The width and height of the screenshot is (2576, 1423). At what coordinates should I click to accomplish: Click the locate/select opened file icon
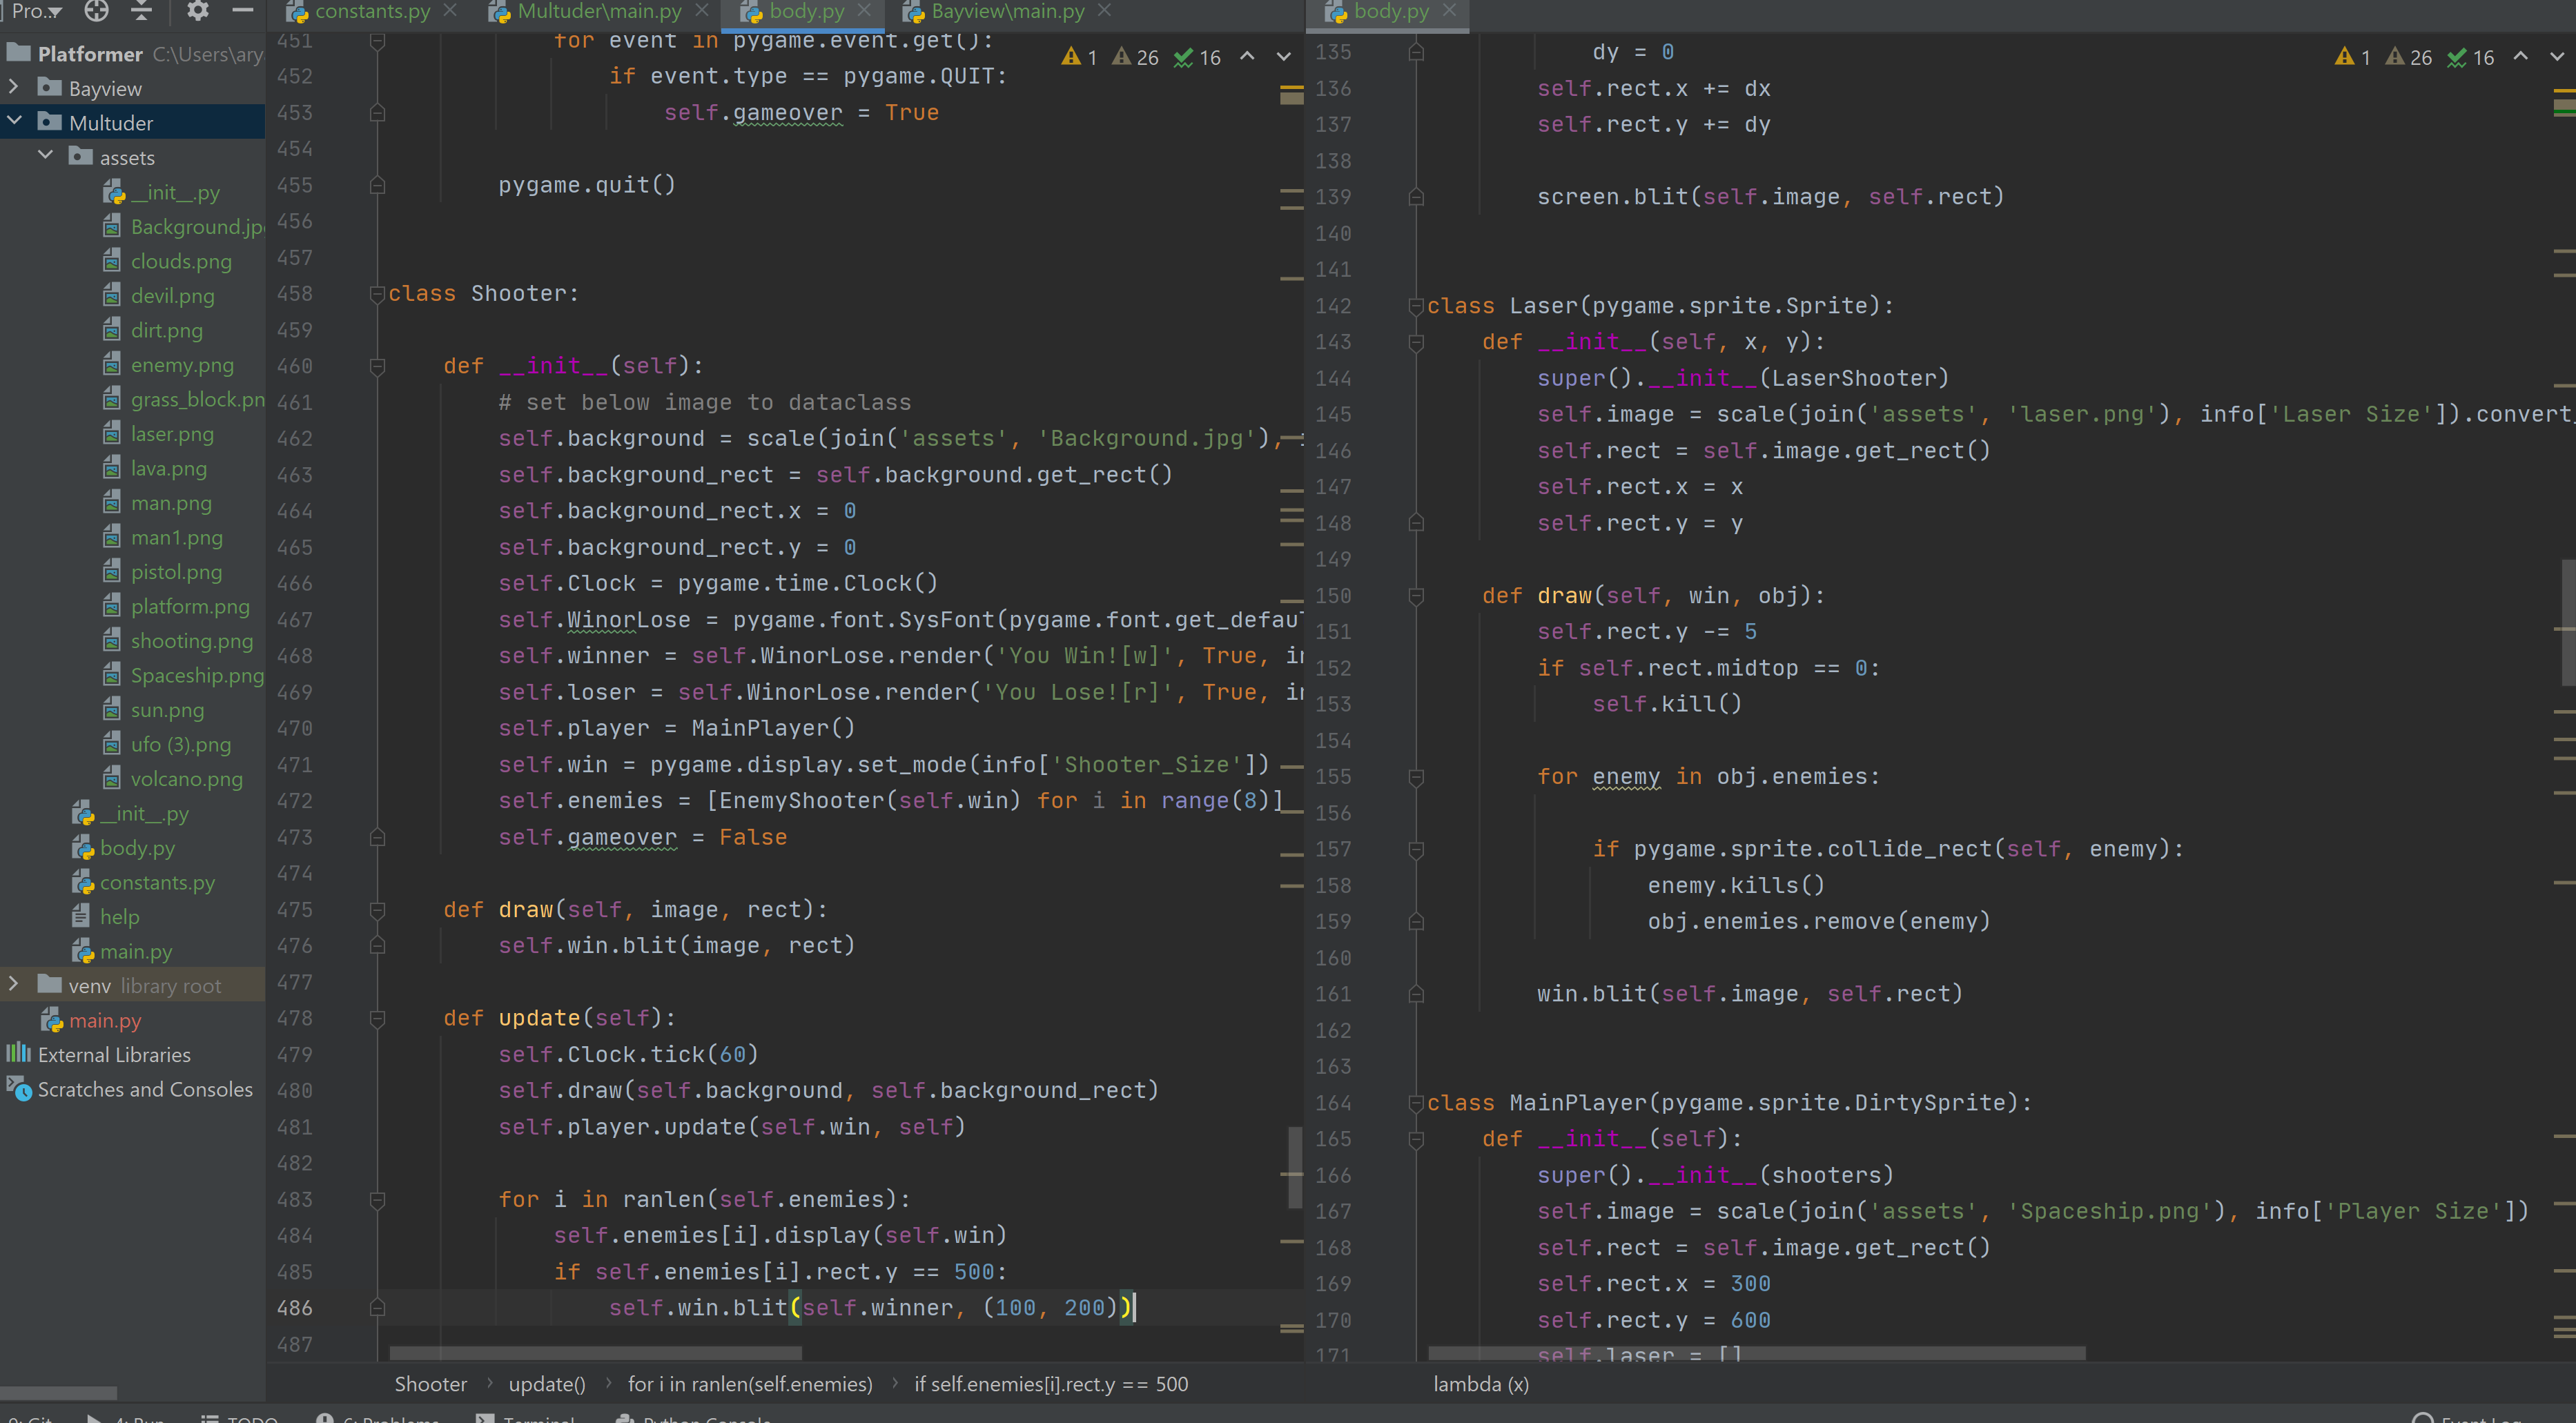pos(96,11)
